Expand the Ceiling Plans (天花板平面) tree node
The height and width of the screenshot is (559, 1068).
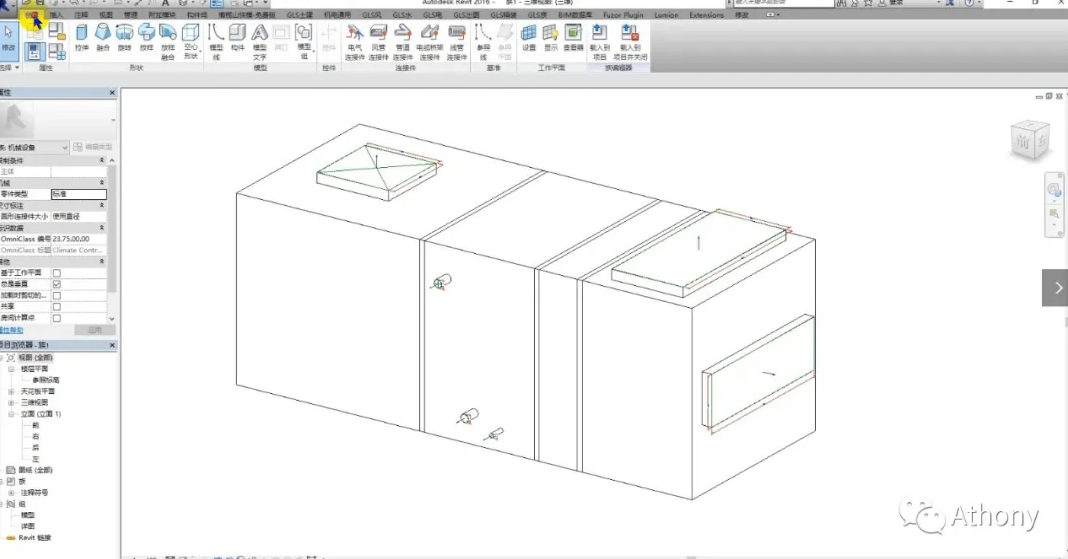point(11,392)
